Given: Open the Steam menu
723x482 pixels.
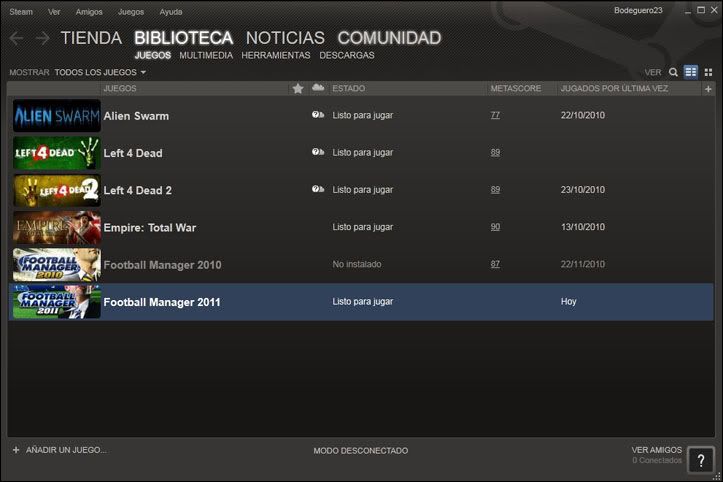Looking at the screenshot, I should coord(21,12).
